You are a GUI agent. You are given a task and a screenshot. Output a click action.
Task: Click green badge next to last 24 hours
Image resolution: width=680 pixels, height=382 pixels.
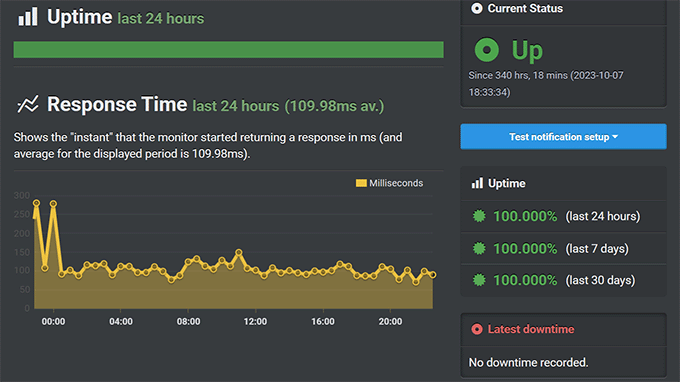tap(479, 216)
